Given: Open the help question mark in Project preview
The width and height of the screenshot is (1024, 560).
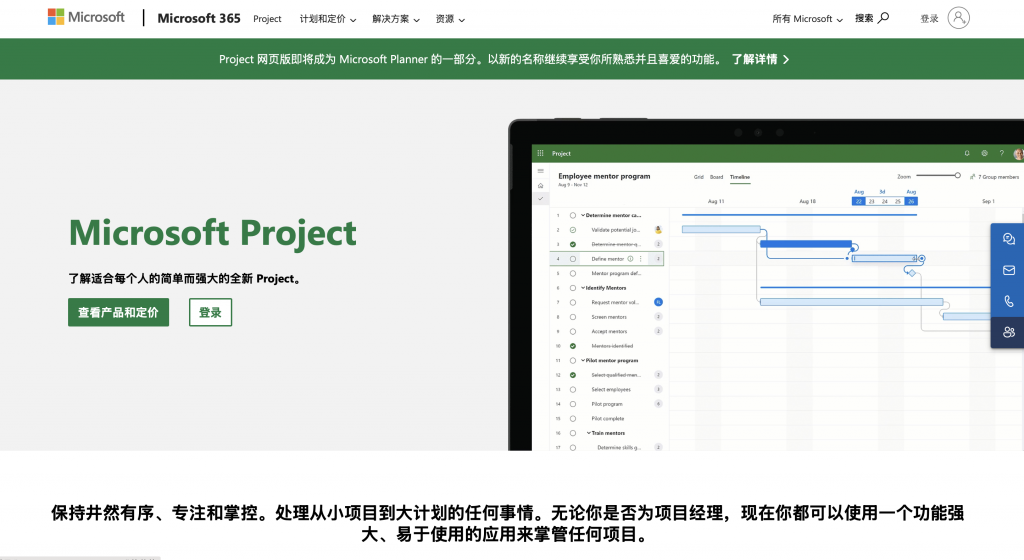Looking at the screenshot, I should pos(1001,153).
